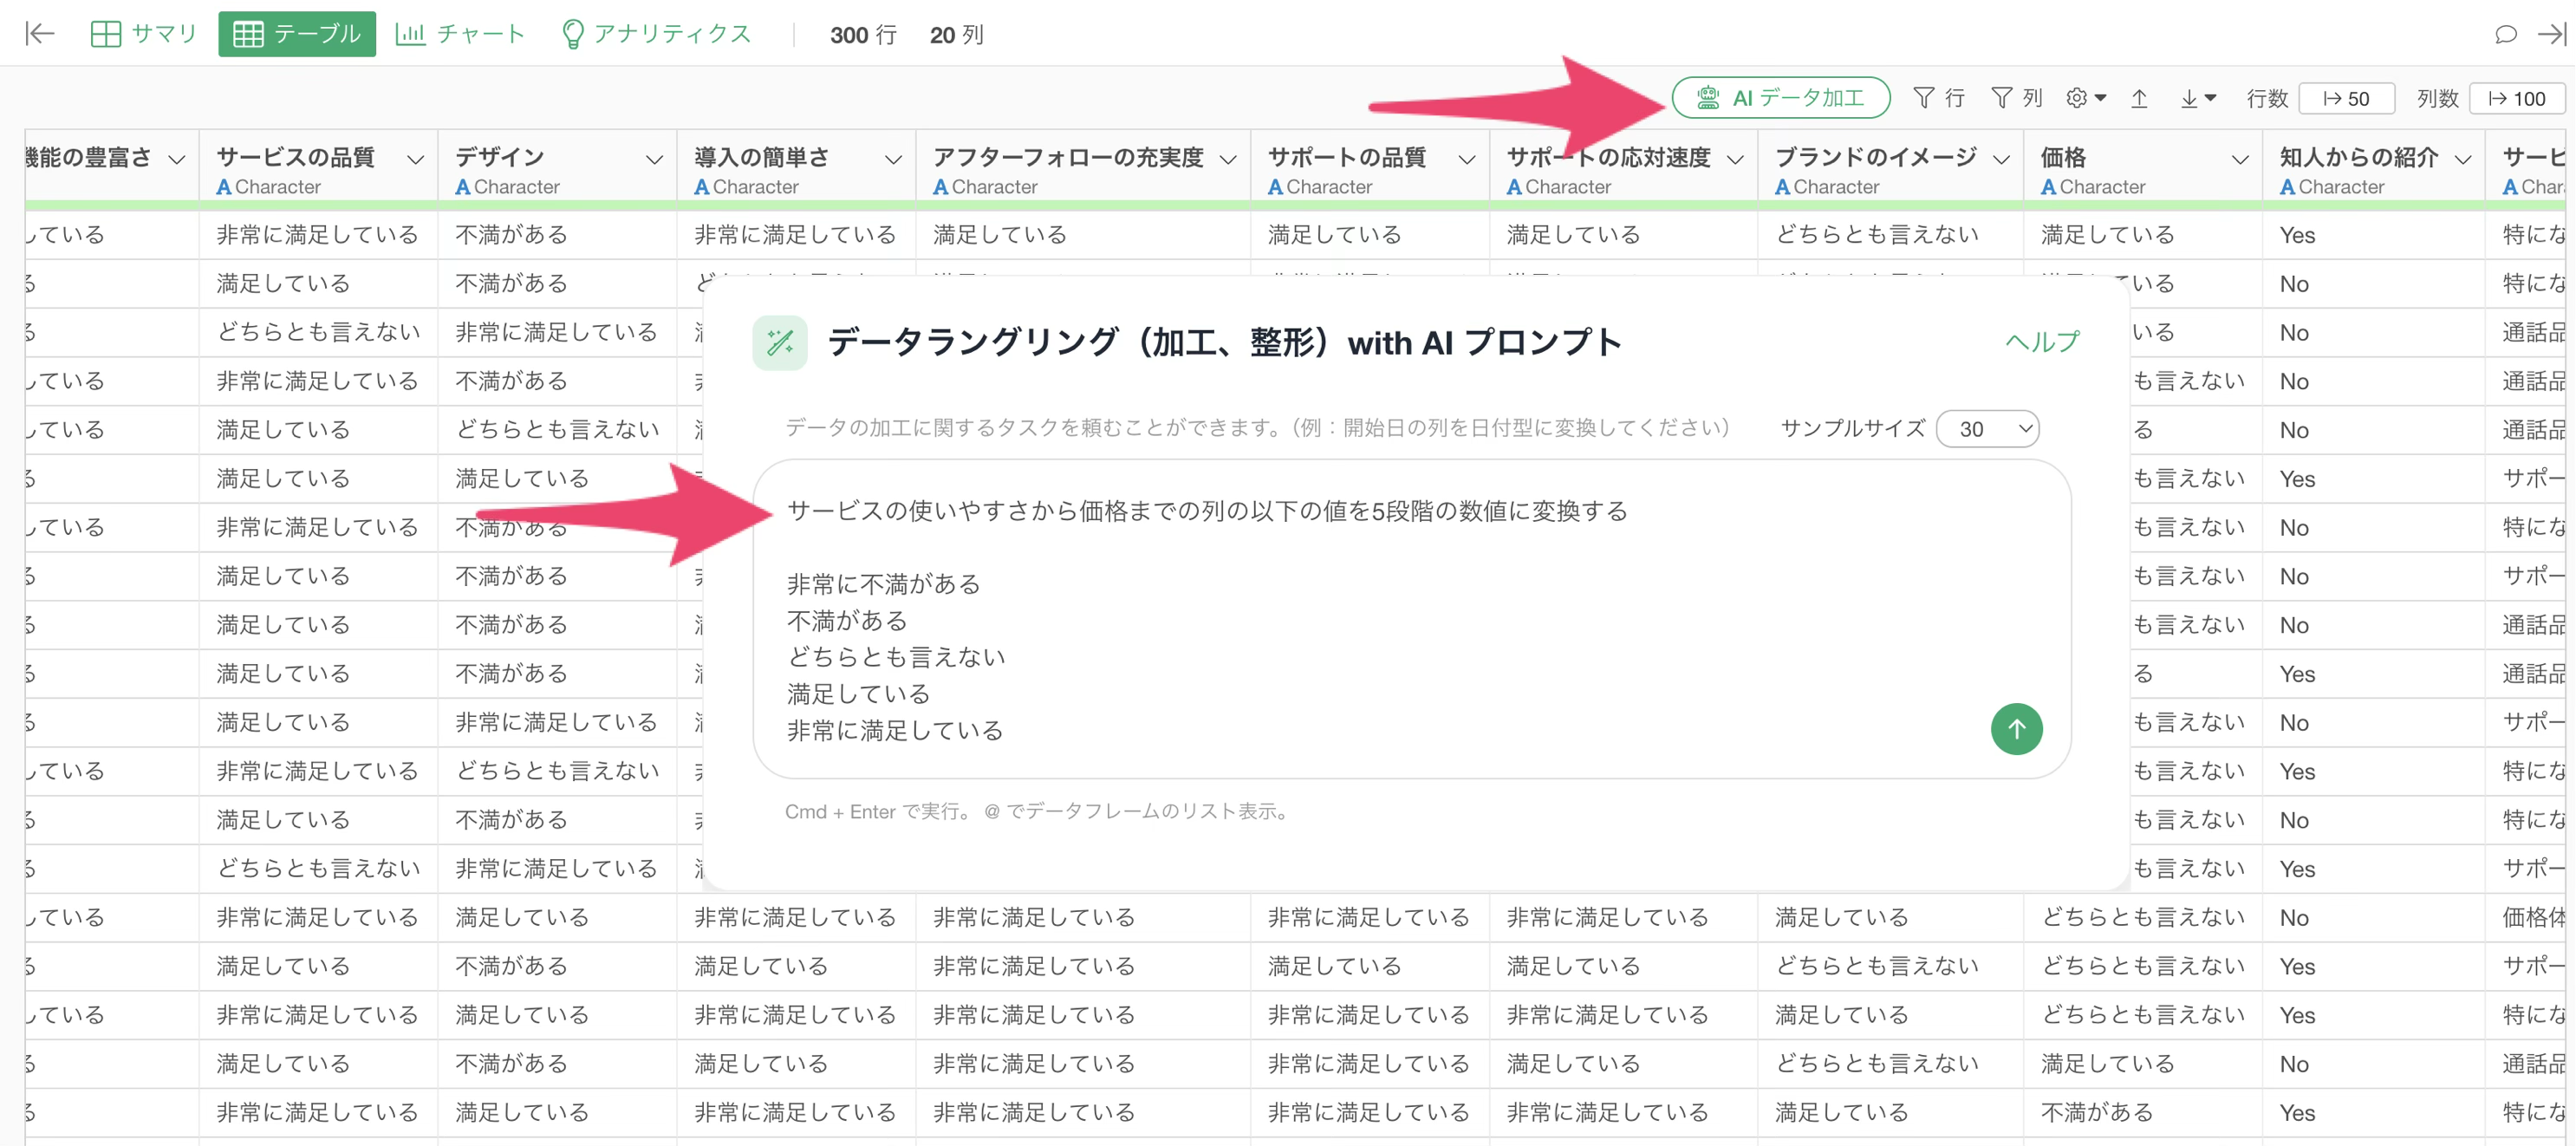
Task: Open the column filter (列) funnel
Action: (2016, 98)
